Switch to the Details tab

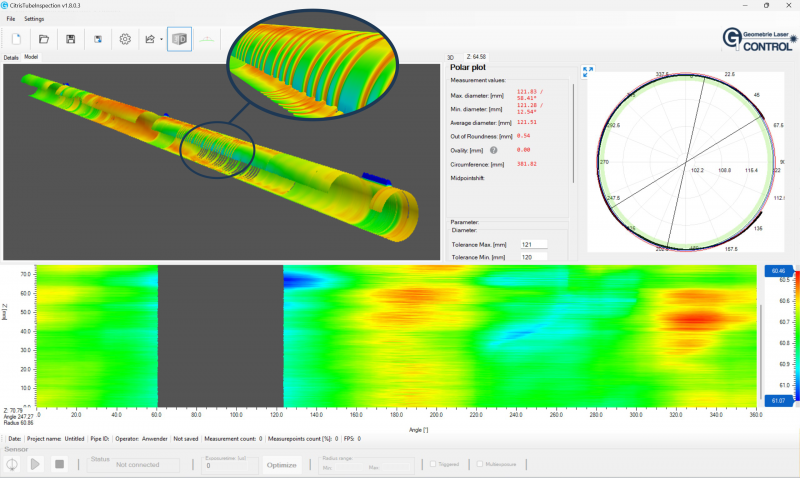(11, 58)
